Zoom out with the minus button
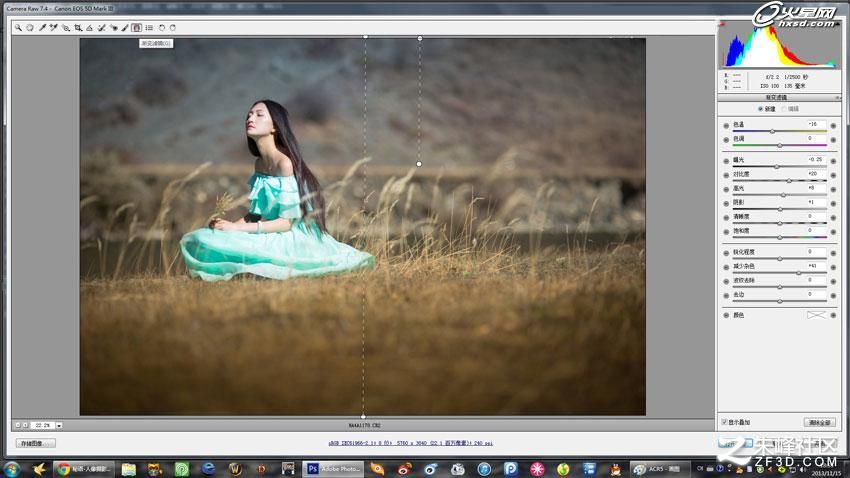 [17, 425]
